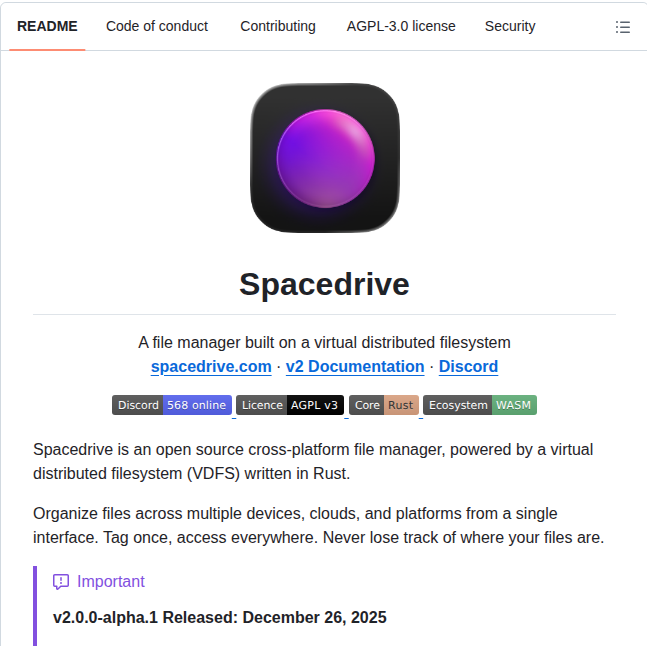The image size is (647, 646).
Task: Click the Ecosystem WASM badge
Action: [x=480, y=405]
